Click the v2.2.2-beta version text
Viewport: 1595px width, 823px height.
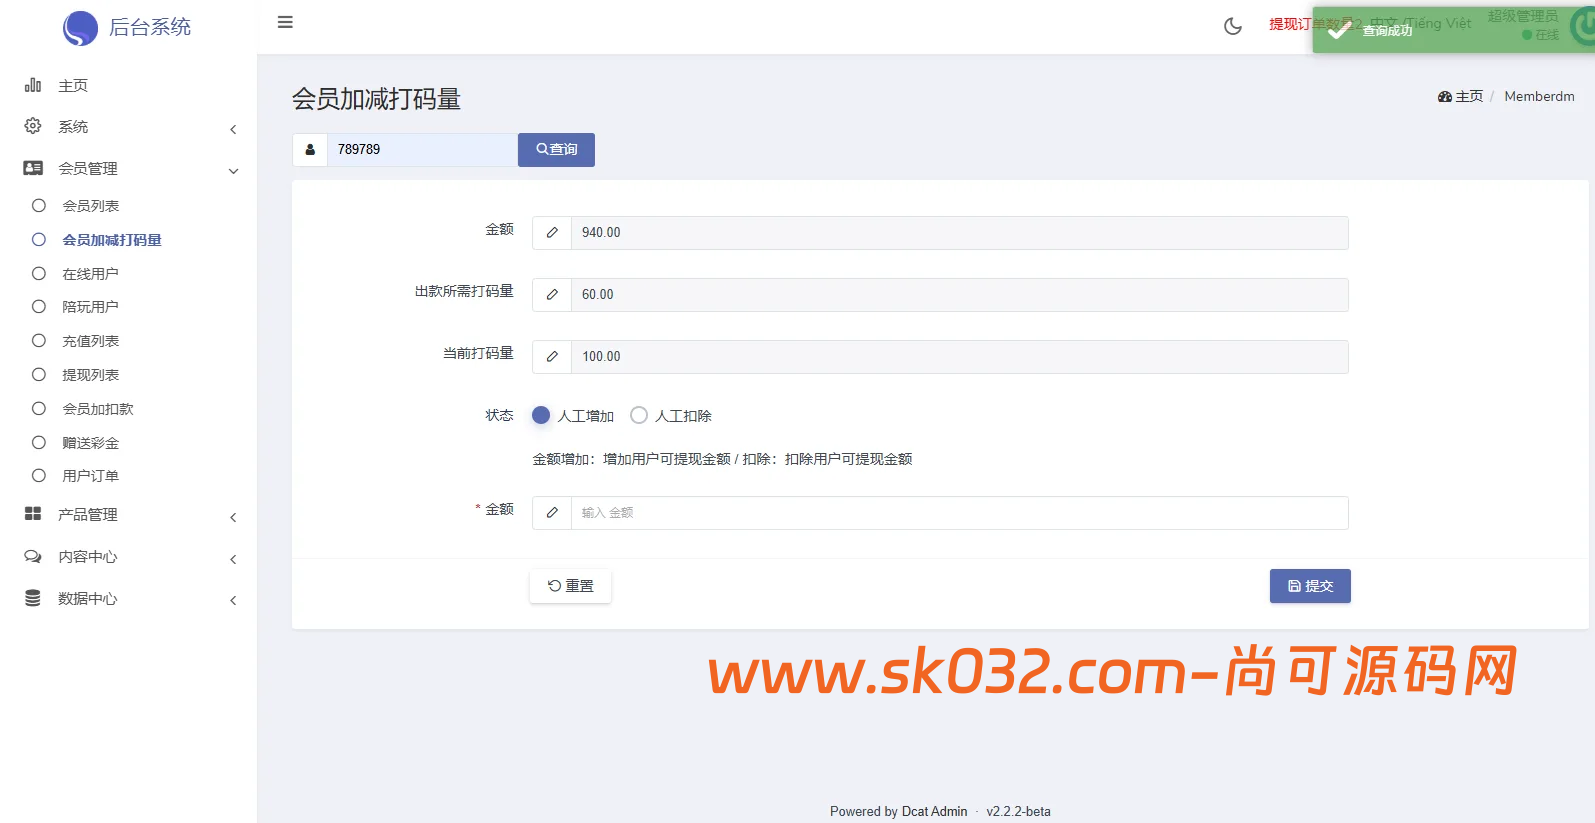pos(1018,812)
